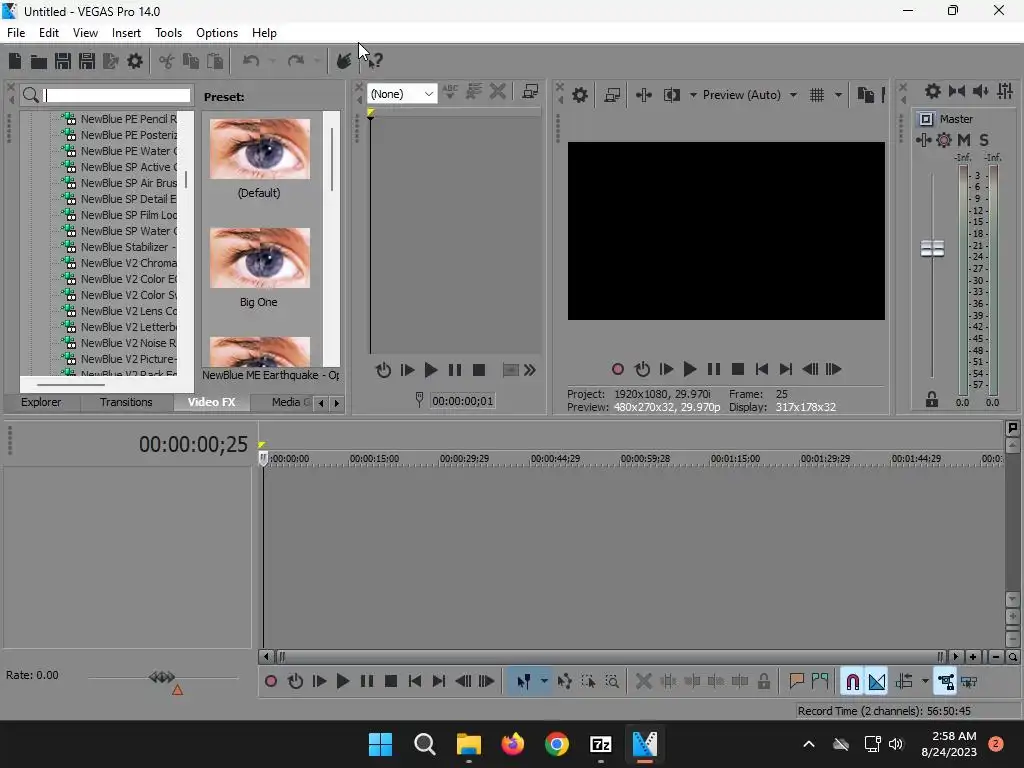Open Master Bus audio properties gear
The height and width of the screenshot is (768, 1024).
coord(933,91)
